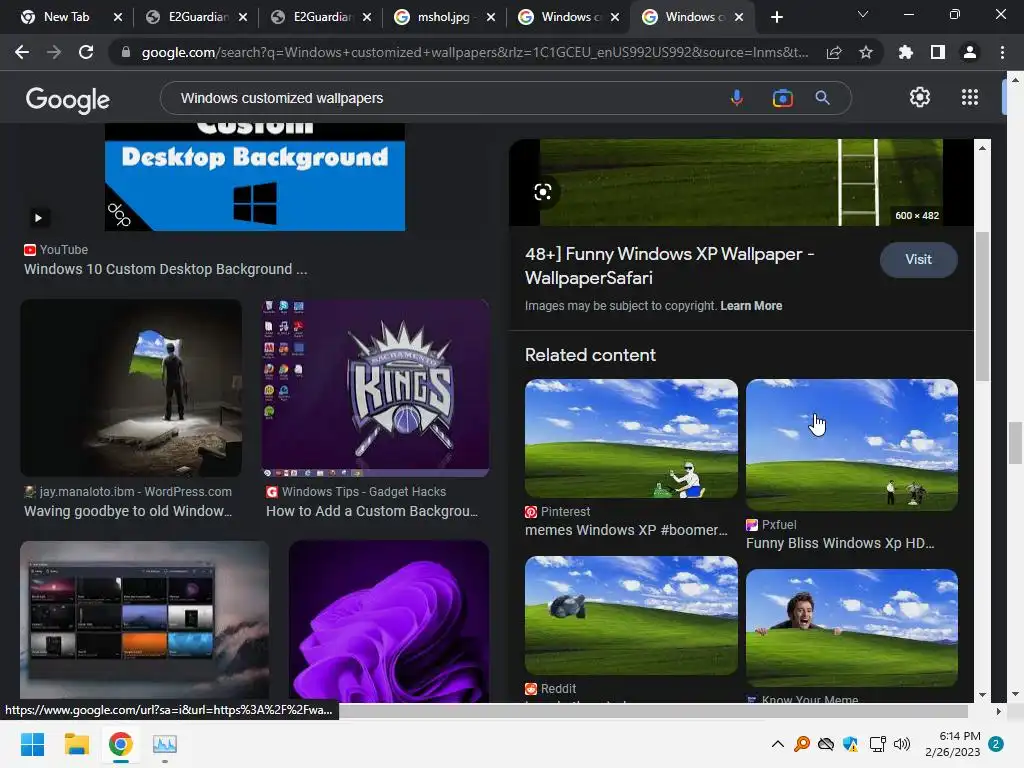Click the Google Lens icon on image preview
Screen dimensions: 1024x768
pos(543,192)
